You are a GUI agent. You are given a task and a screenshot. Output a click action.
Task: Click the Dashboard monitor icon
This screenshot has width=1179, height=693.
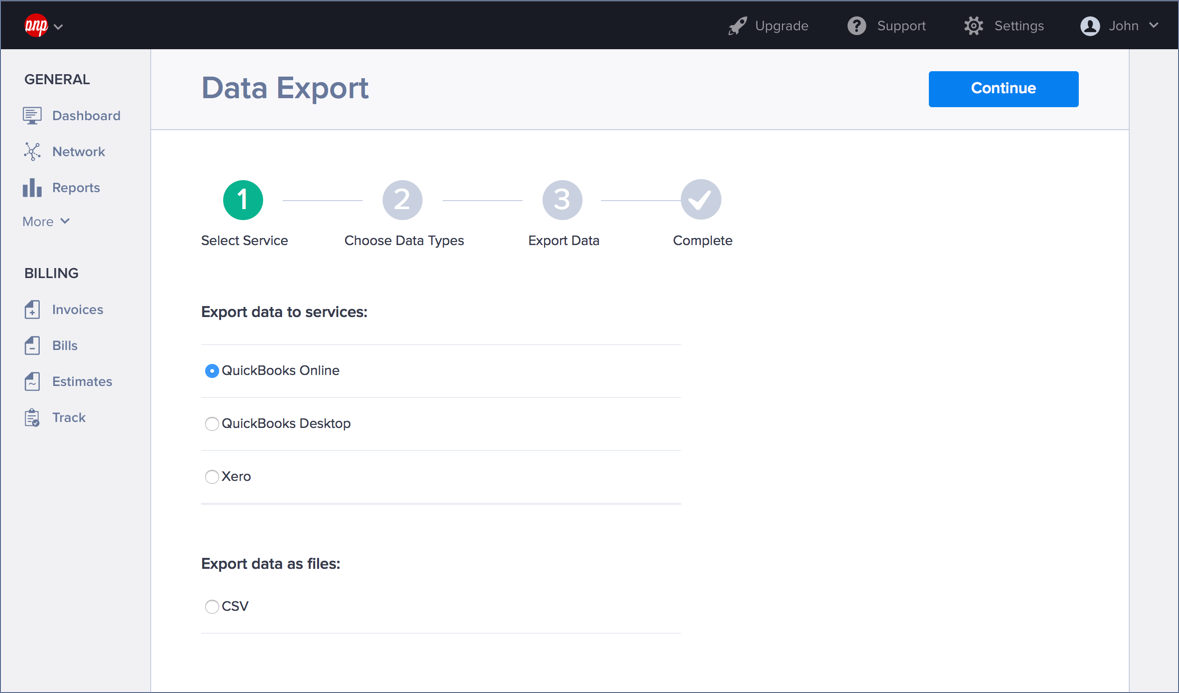(32, 116)
